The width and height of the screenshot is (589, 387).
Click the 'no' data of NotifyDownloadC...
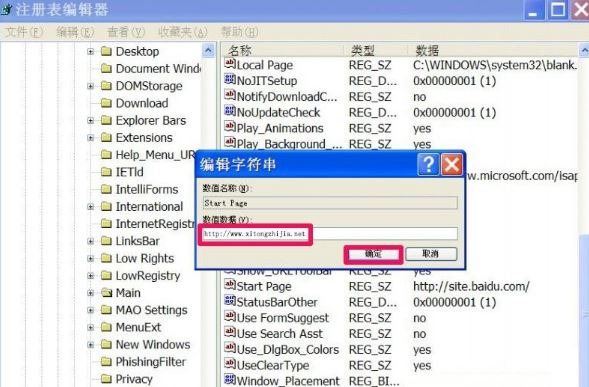[420, 97]
